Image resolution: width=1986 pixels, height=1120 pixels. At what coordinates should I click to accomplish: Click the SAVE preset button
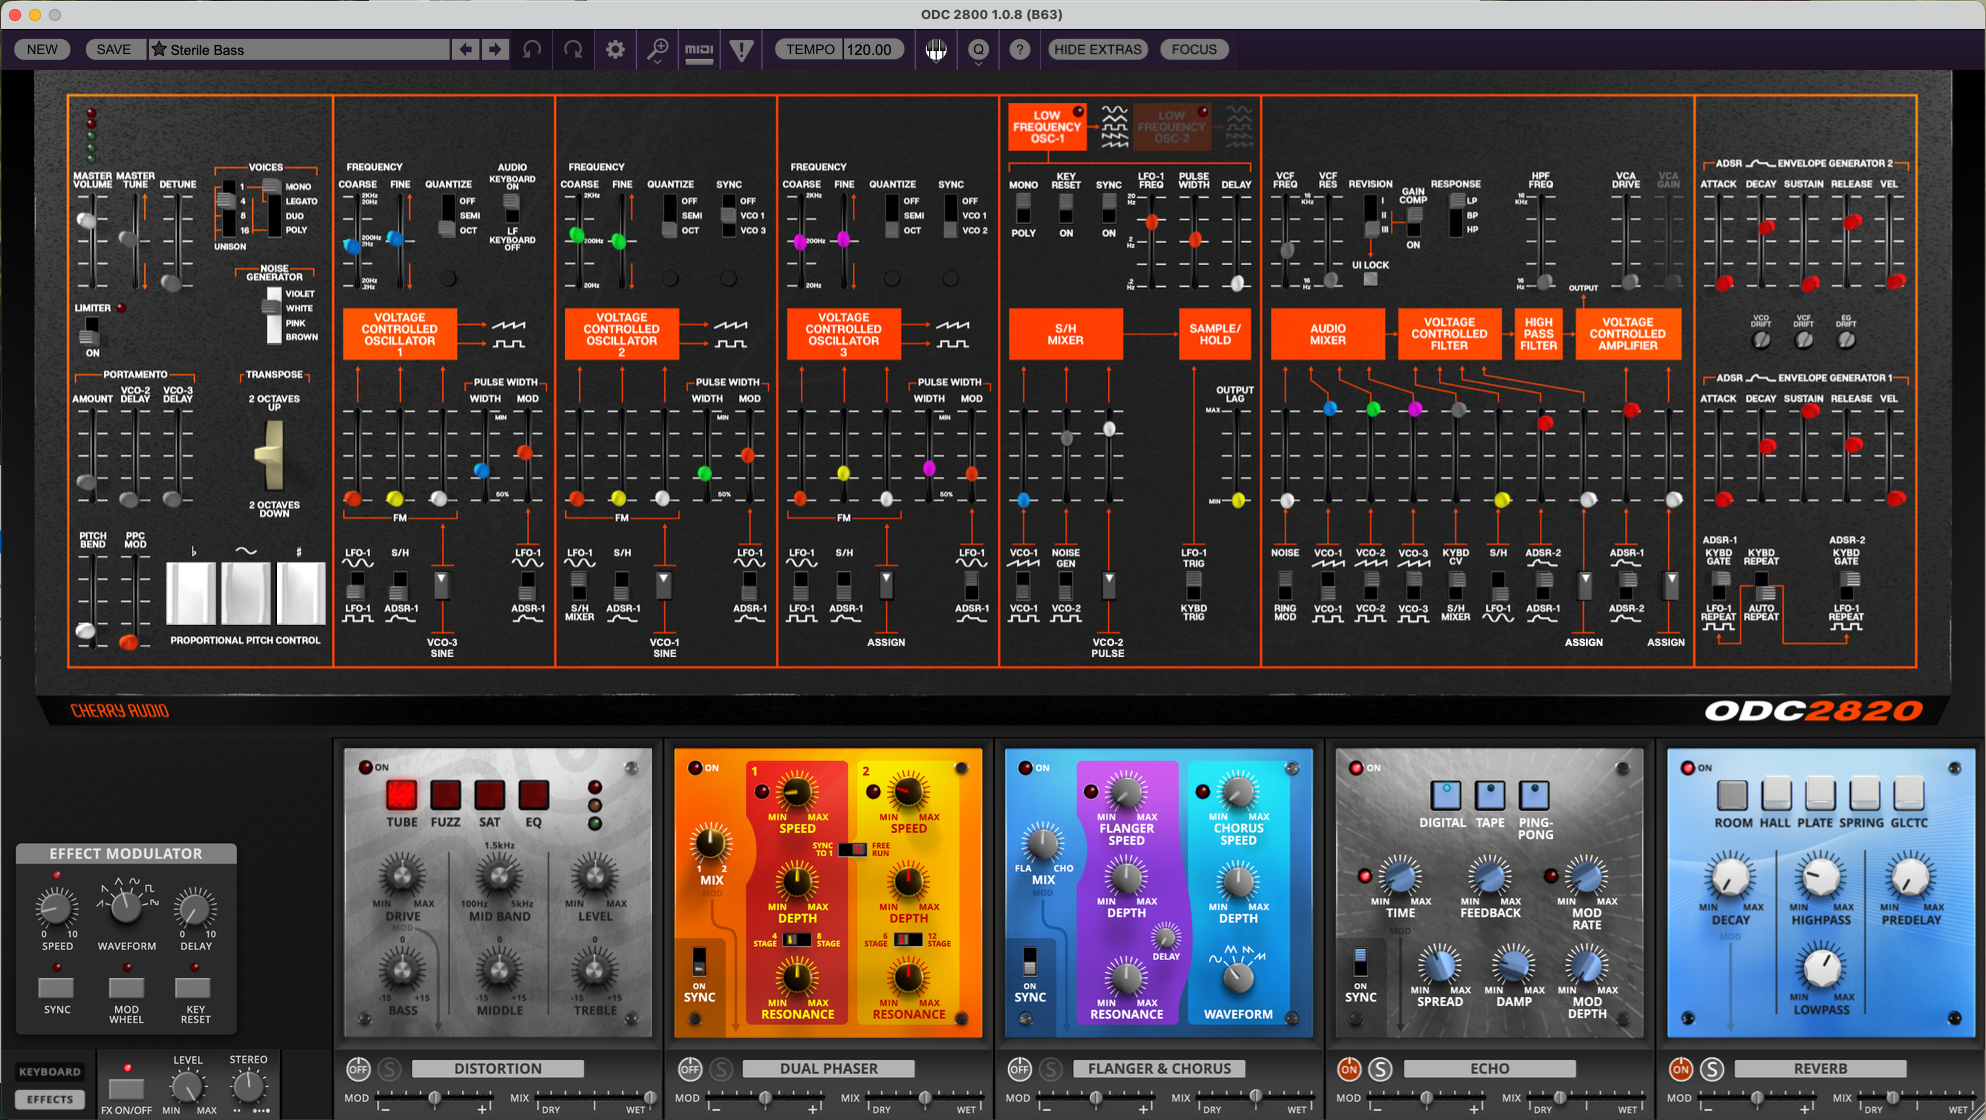114,49
